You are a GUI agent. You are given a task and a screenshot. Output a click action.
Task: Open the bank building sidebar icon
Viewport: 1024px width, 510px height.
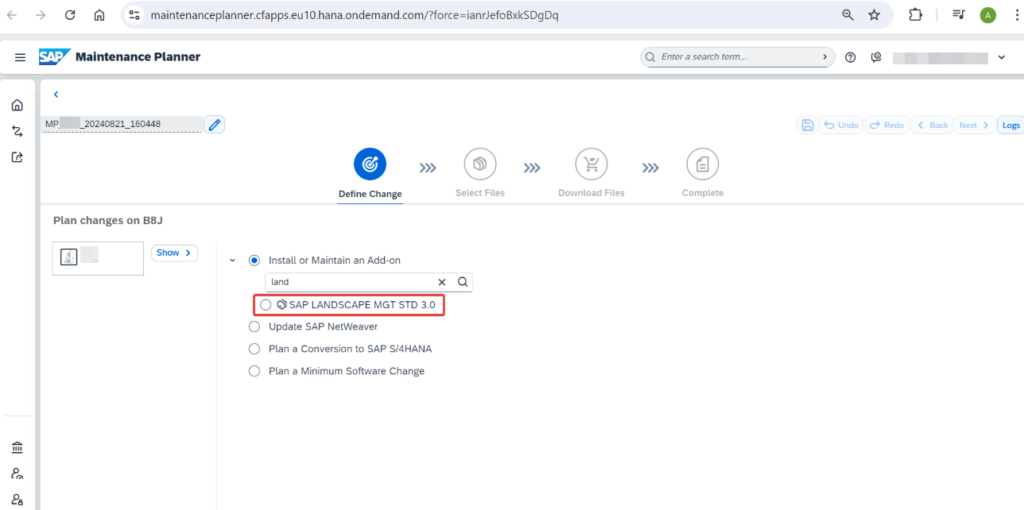point(18,448)
